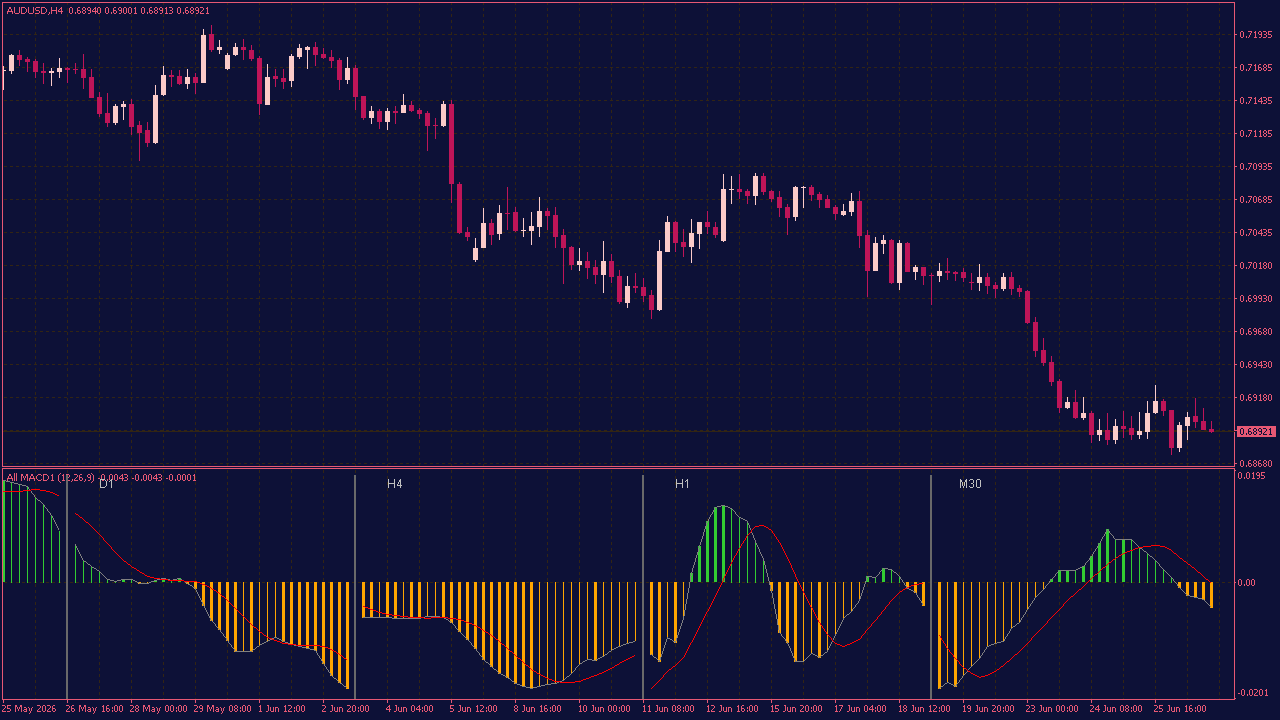Viewport: 1280px width, 720px height.
Task: Click price level 0.69680 on the axis
Action: 1256,332
